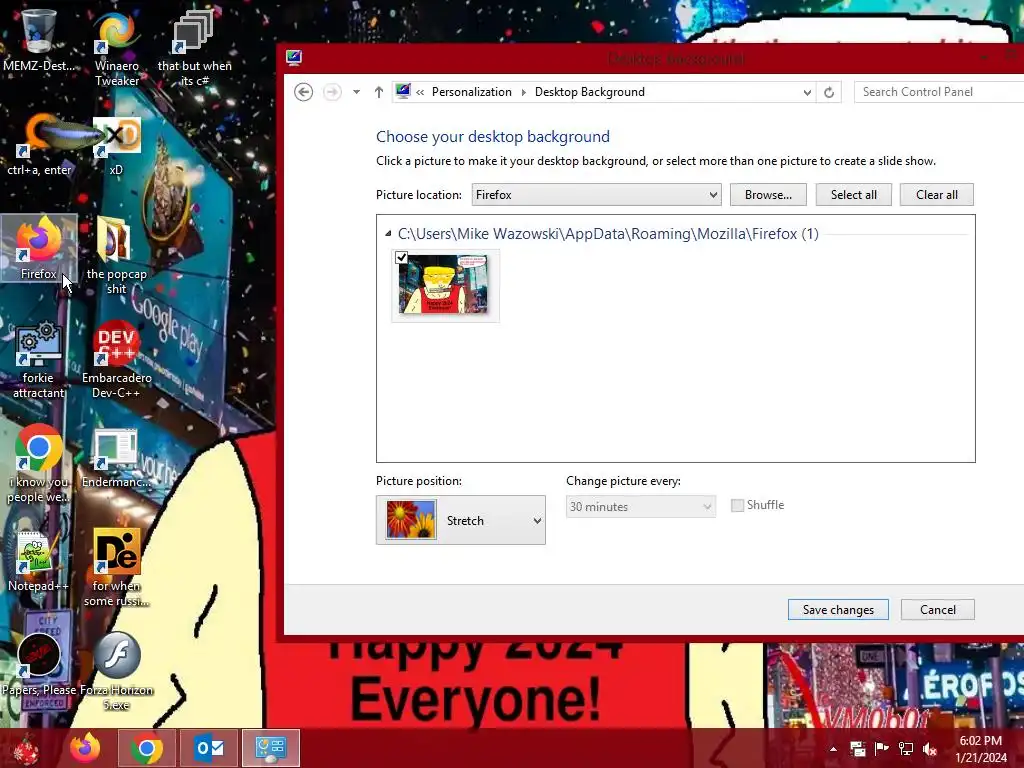Open 'ctrl+a, enter' desktop shortcut

pyautogui.click(x=39, y=145)
